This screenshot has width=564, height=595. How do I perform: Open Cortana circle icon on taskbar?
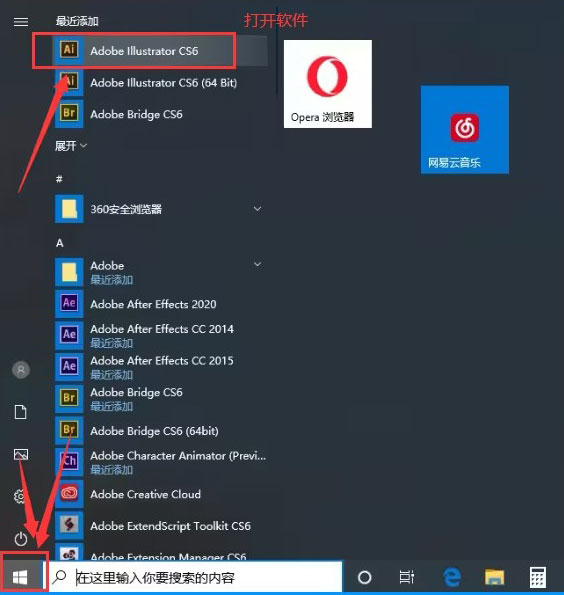click(x=364, y=578)
